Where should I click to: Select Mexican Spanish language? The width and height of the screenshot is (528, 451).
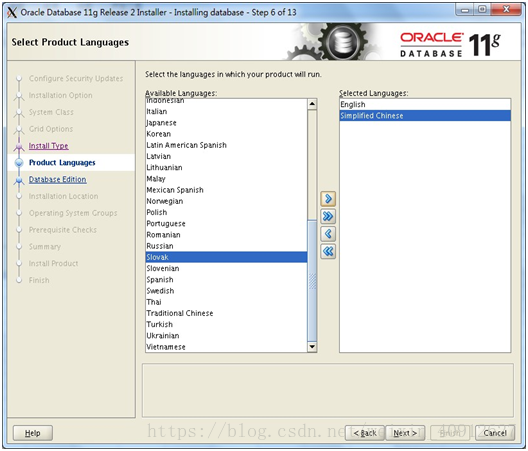tap(226, 190)
